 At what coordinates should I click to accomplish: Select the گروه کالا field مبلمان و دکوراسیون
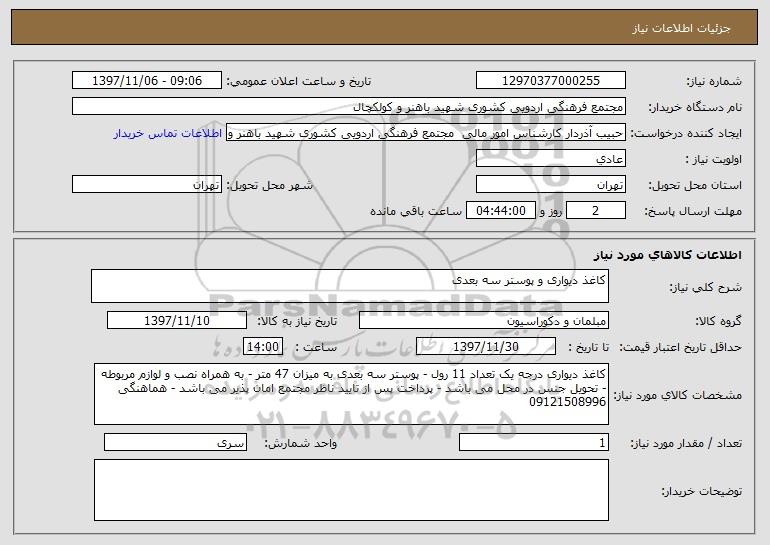point(484,321)
